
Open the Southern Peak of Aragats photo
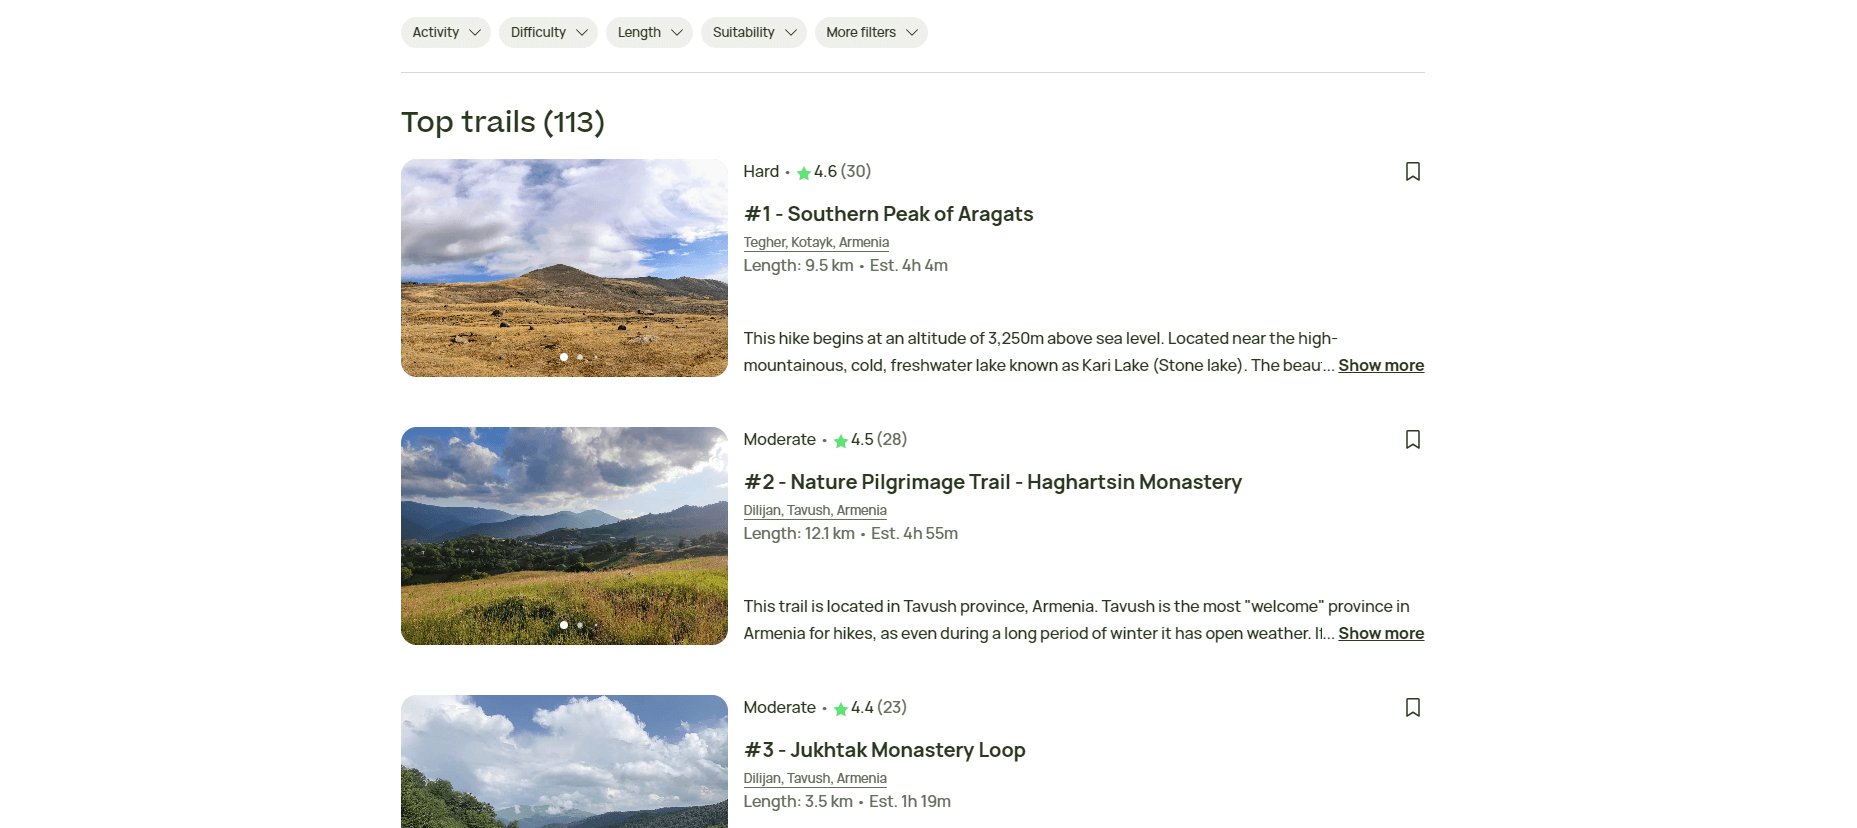[x=564, y=268]
